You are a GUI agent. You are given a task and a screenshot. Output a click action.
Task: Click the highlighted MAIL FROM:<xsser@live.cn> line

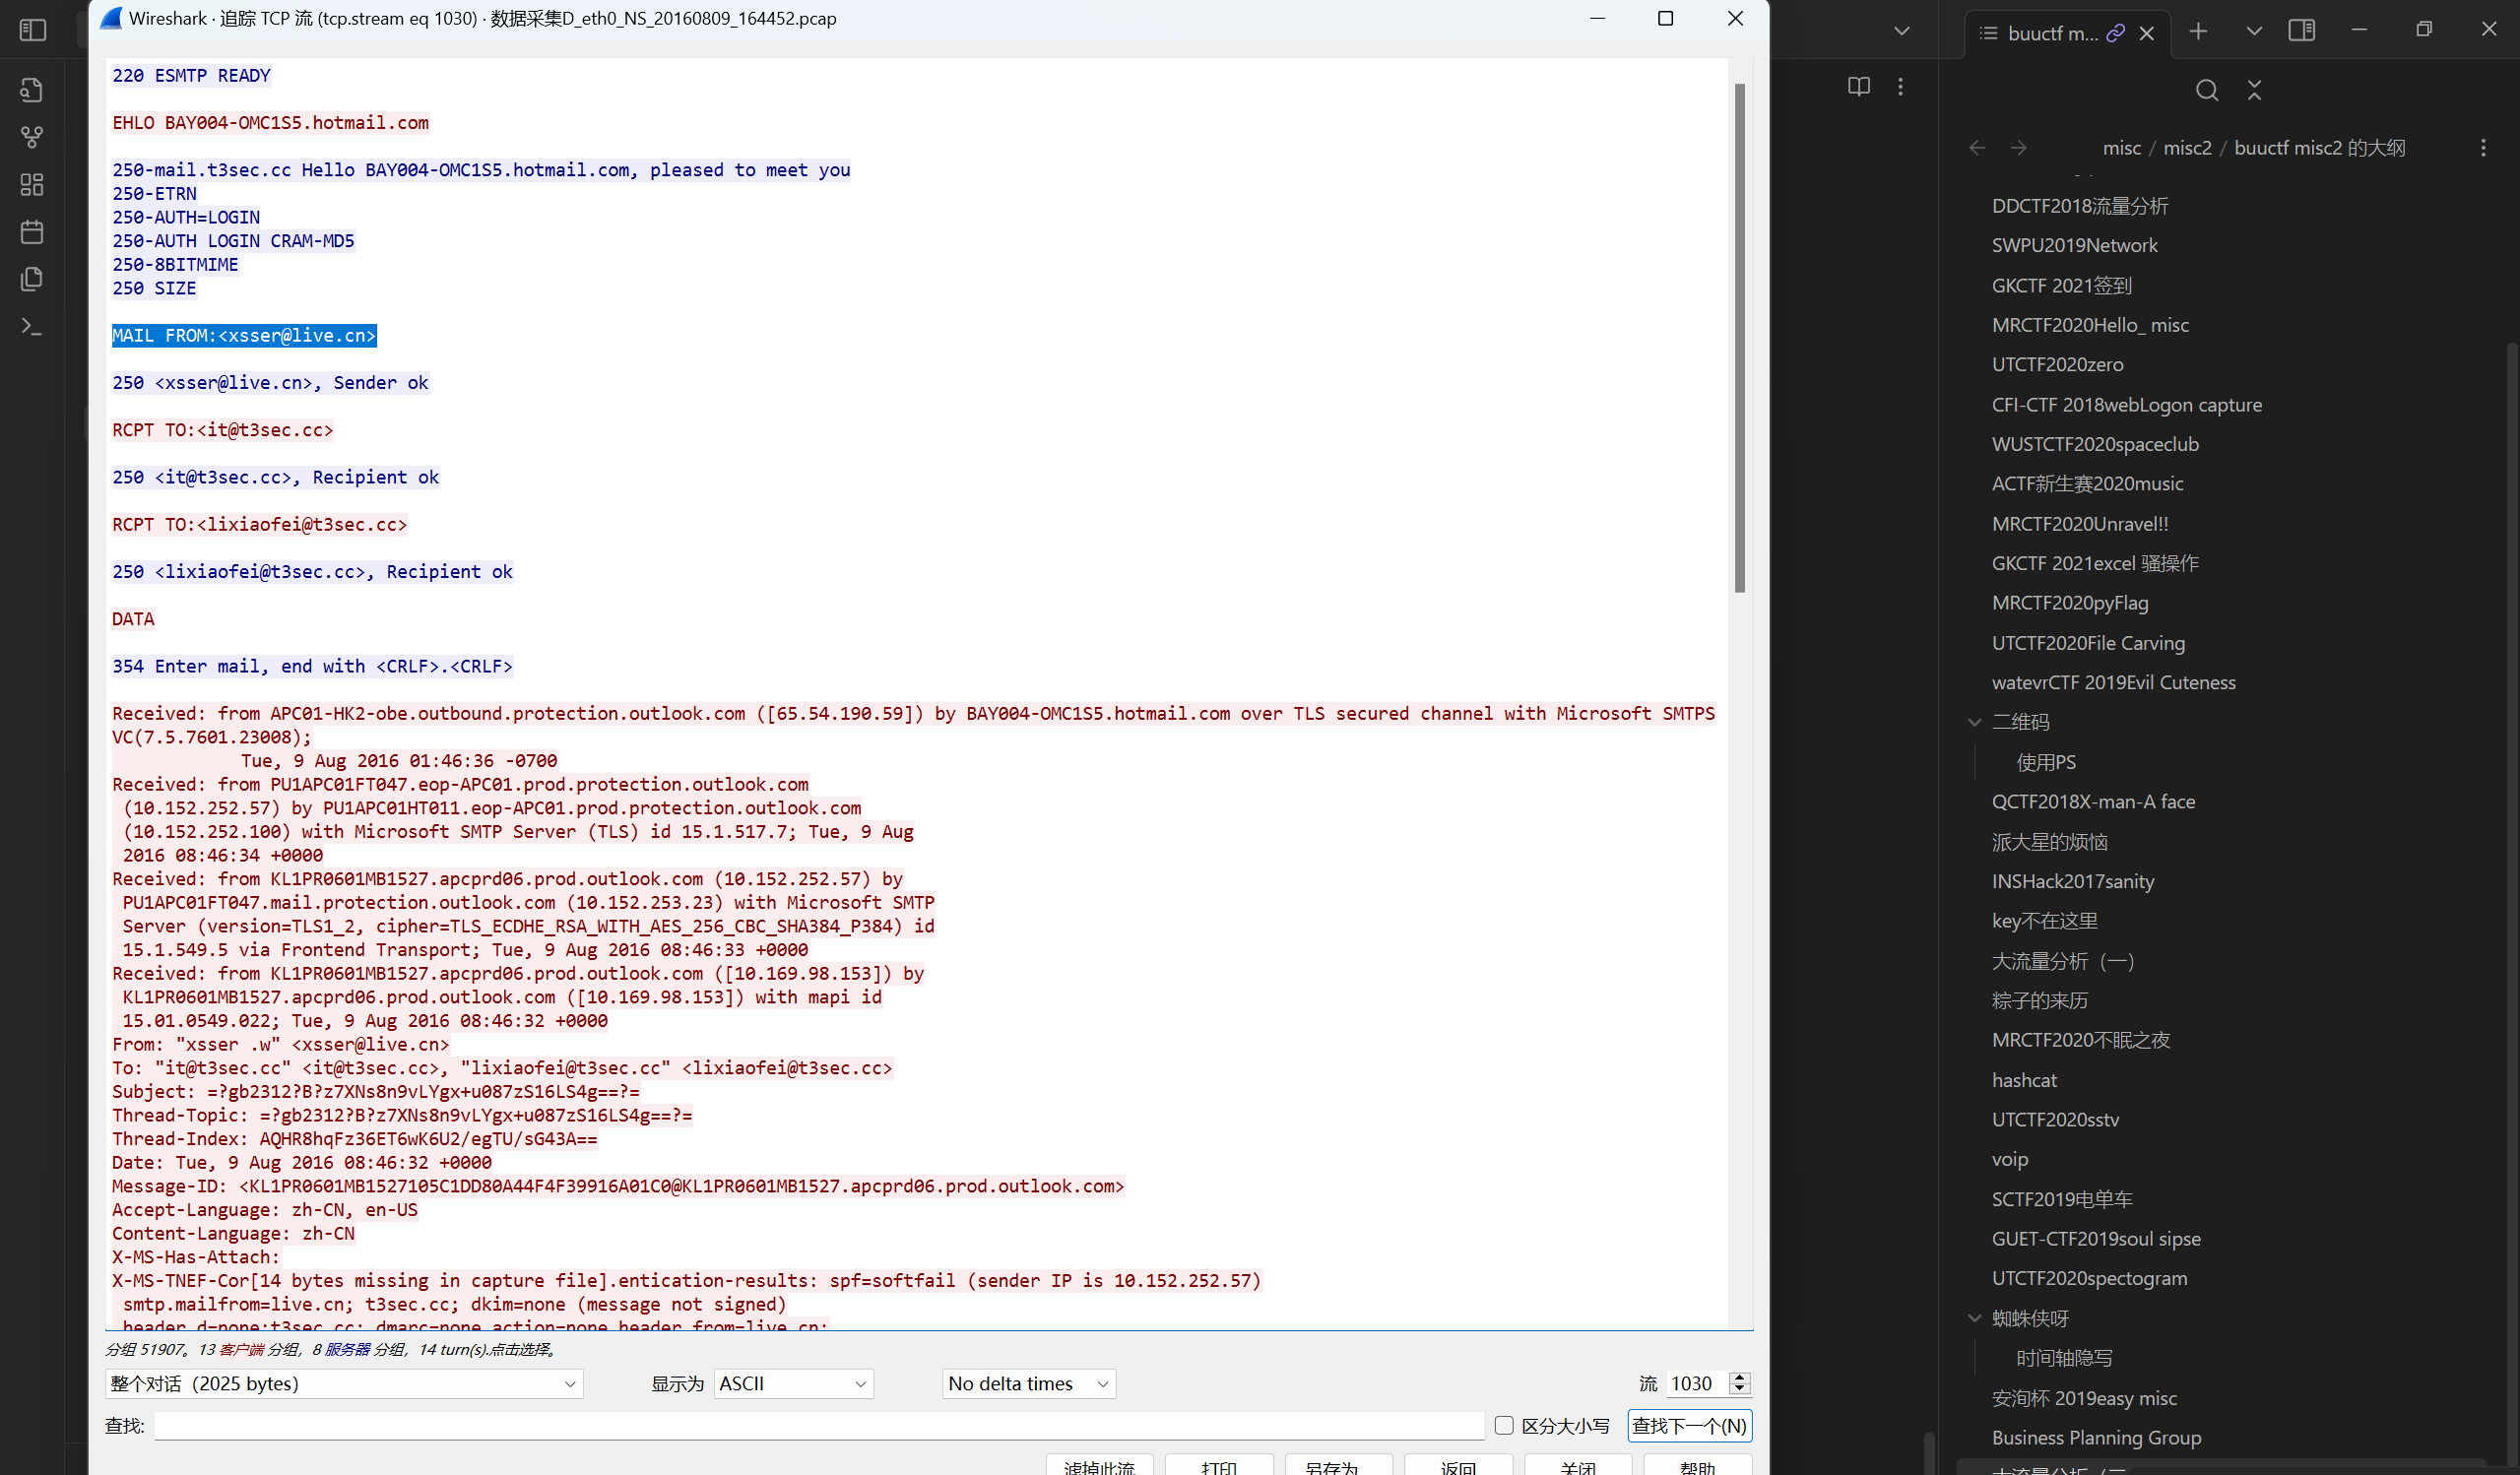click(x=244, y=335)
